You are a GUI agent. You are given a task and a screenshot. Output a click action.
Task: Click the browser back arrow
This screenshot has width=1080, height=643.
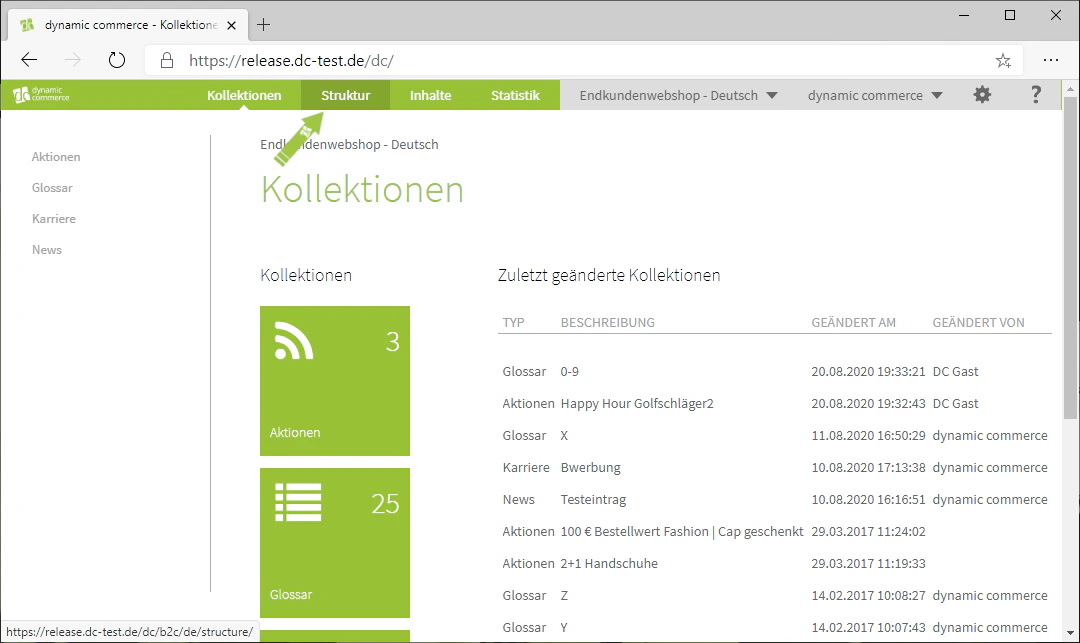point(29,61)
